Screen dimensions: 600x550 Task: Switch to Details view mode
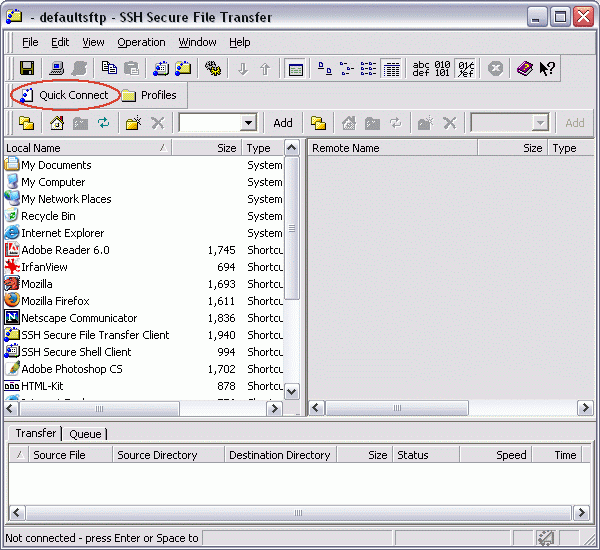pos(391,69)
